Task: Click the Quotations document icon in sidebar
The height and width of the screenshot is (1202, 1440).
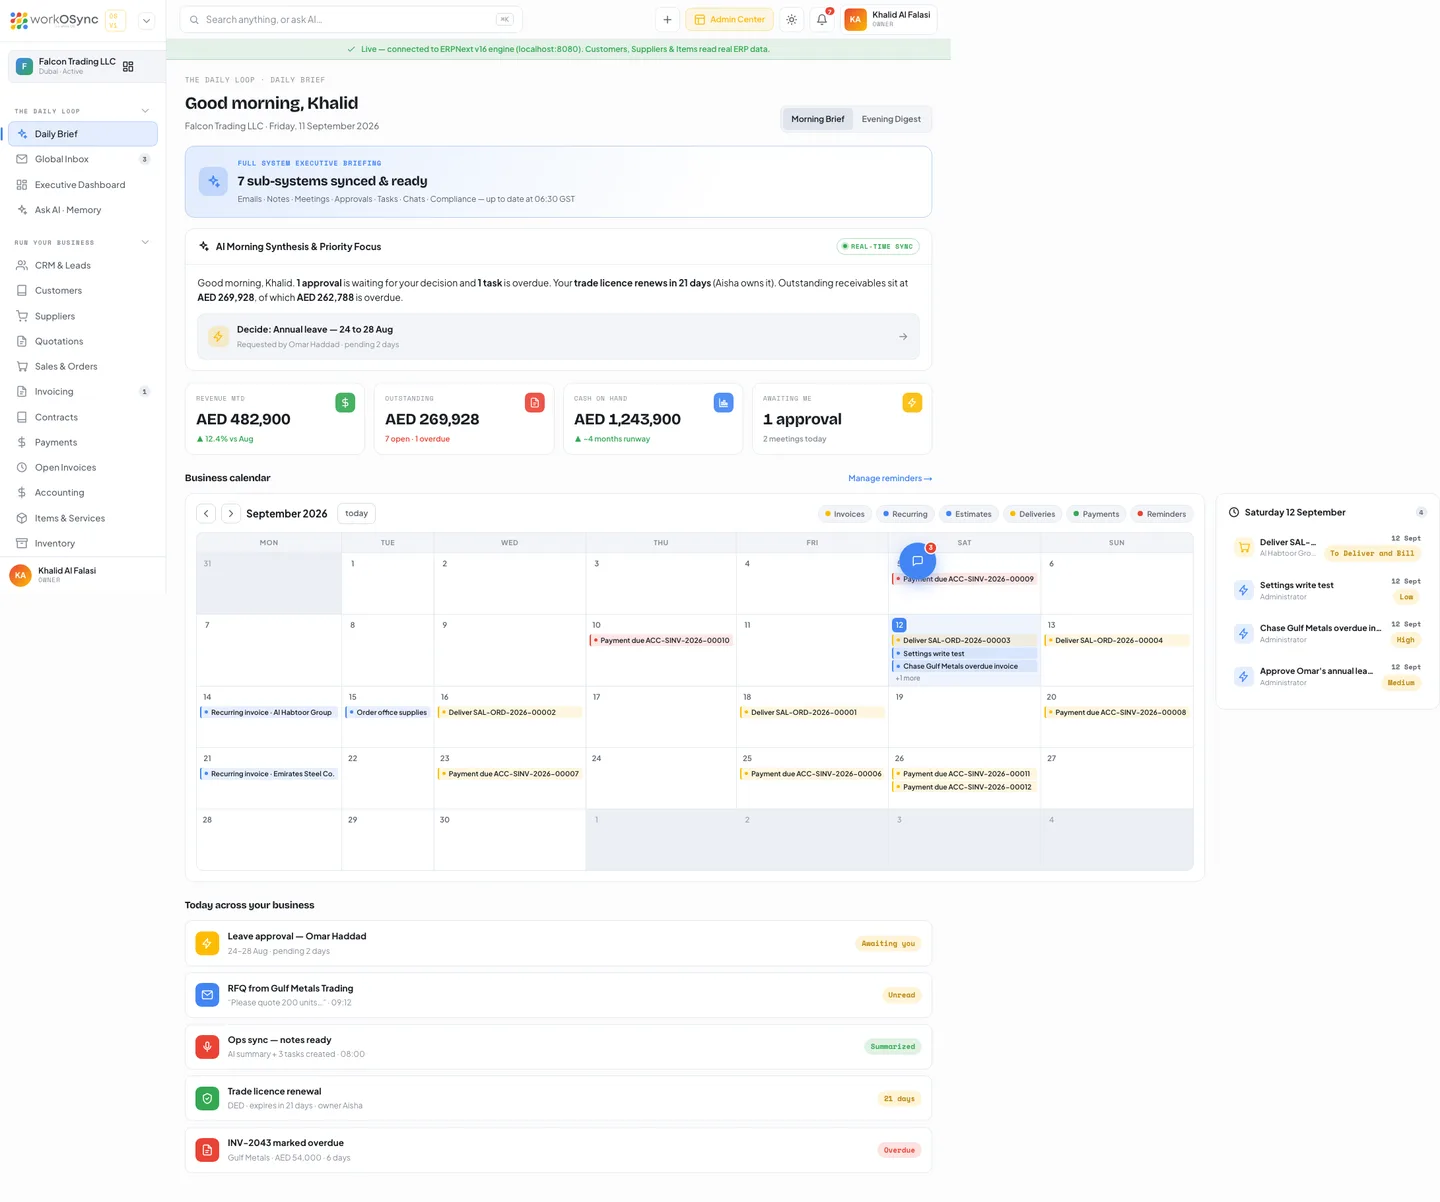Action: click(22, 341)
